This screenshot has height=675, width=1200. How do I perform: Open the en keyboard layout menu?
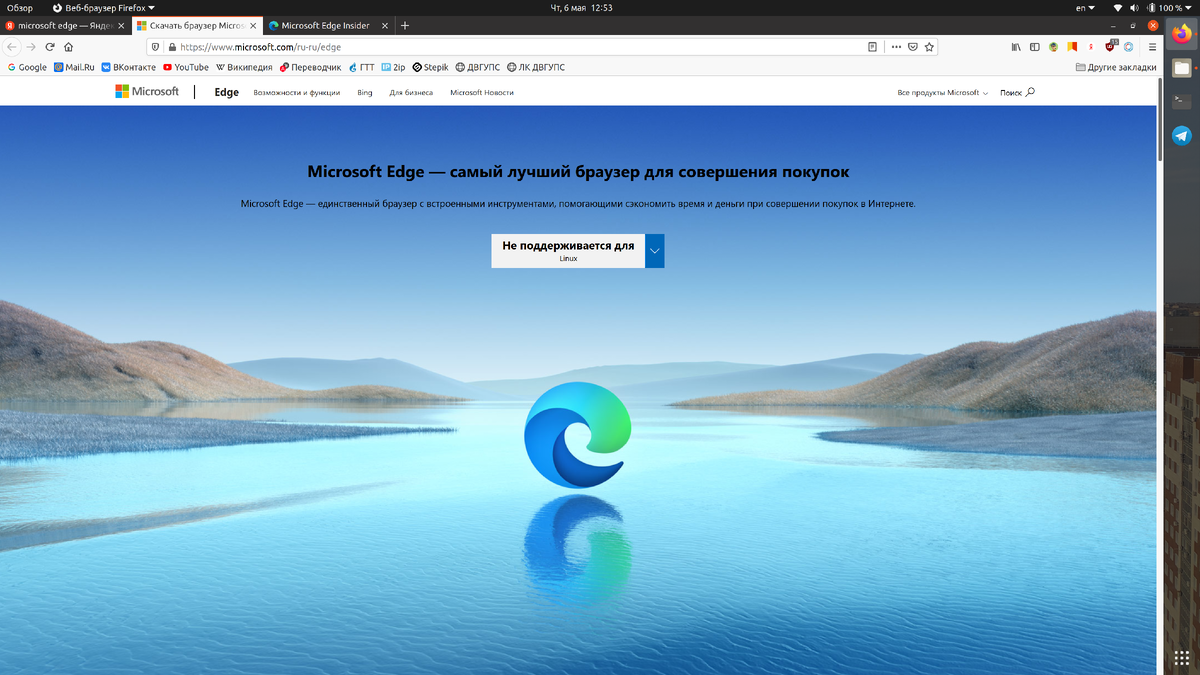(x=1084, y=7)
